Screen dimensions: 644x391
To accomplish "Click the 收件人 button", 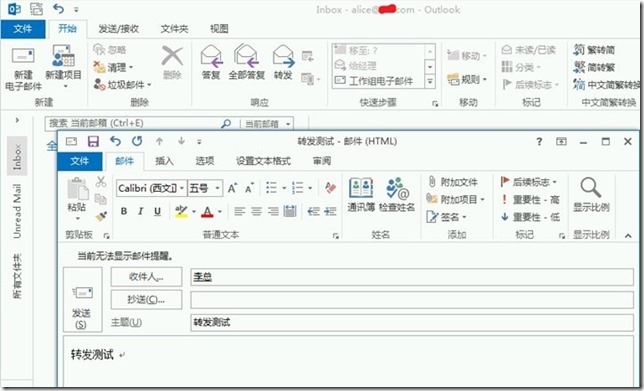I will (x=146, y=277).
